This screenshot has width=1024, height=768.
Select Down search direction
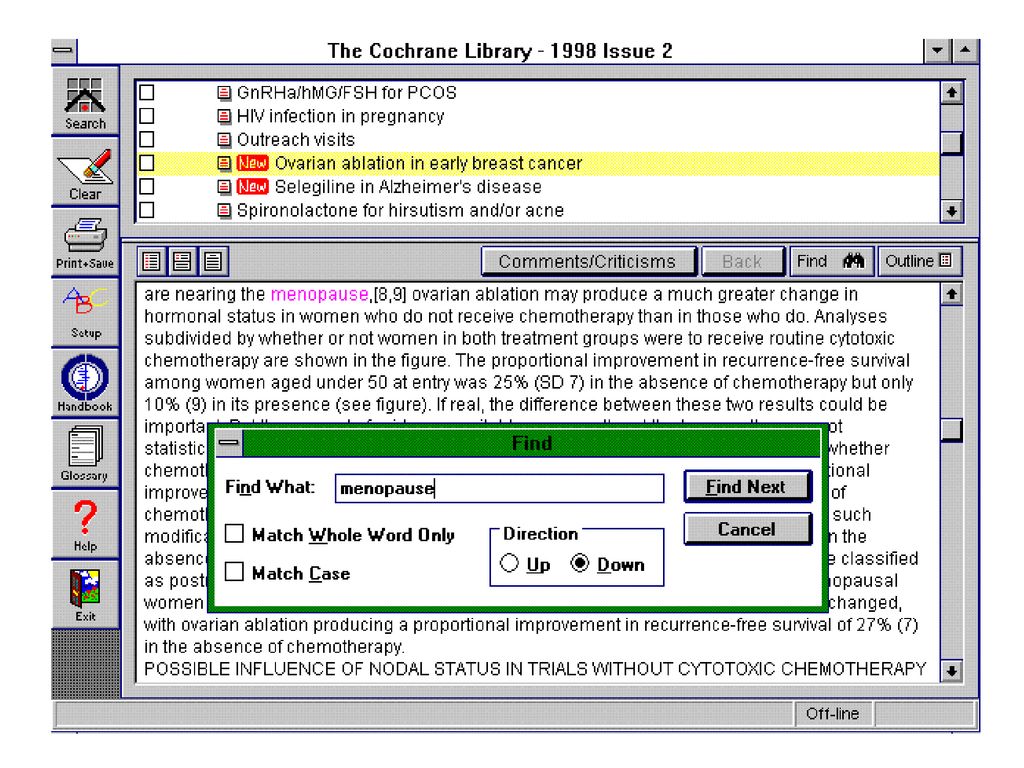click(580, 564)
